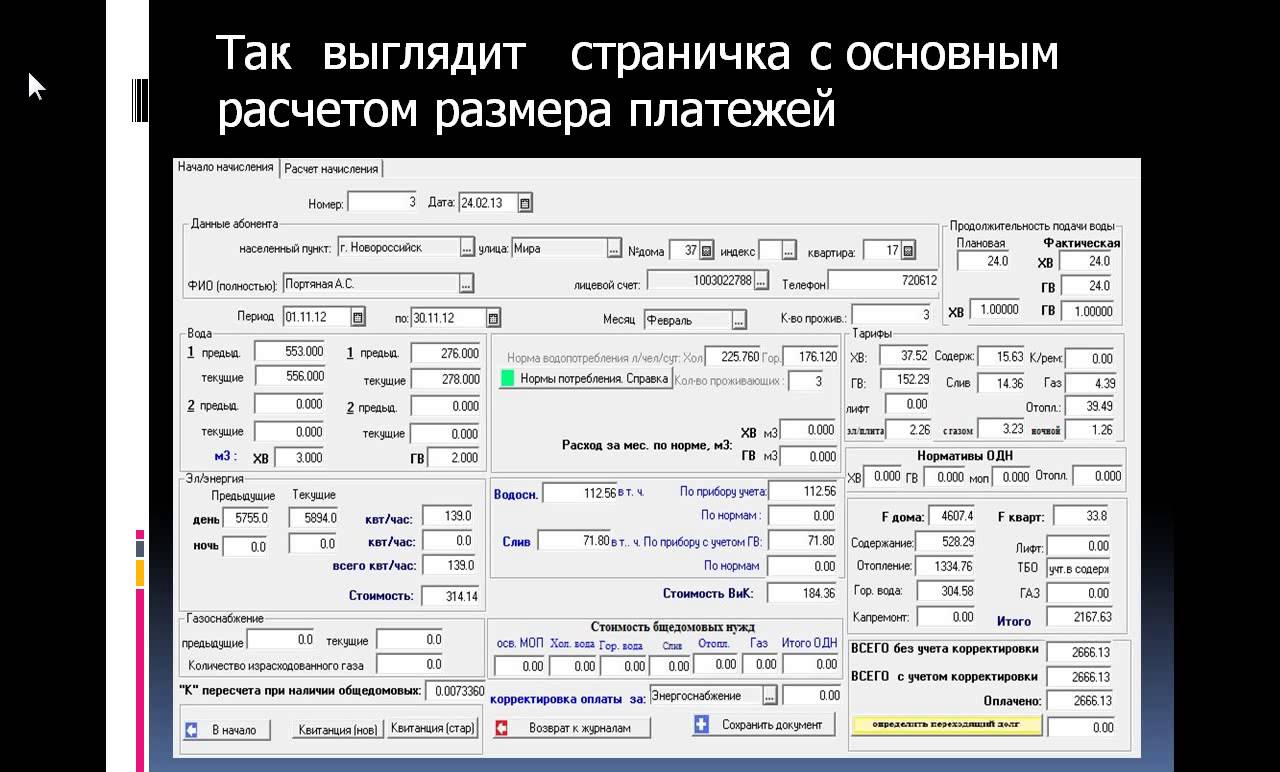Click Квитанция (нов) button

(x=340, y=730)
